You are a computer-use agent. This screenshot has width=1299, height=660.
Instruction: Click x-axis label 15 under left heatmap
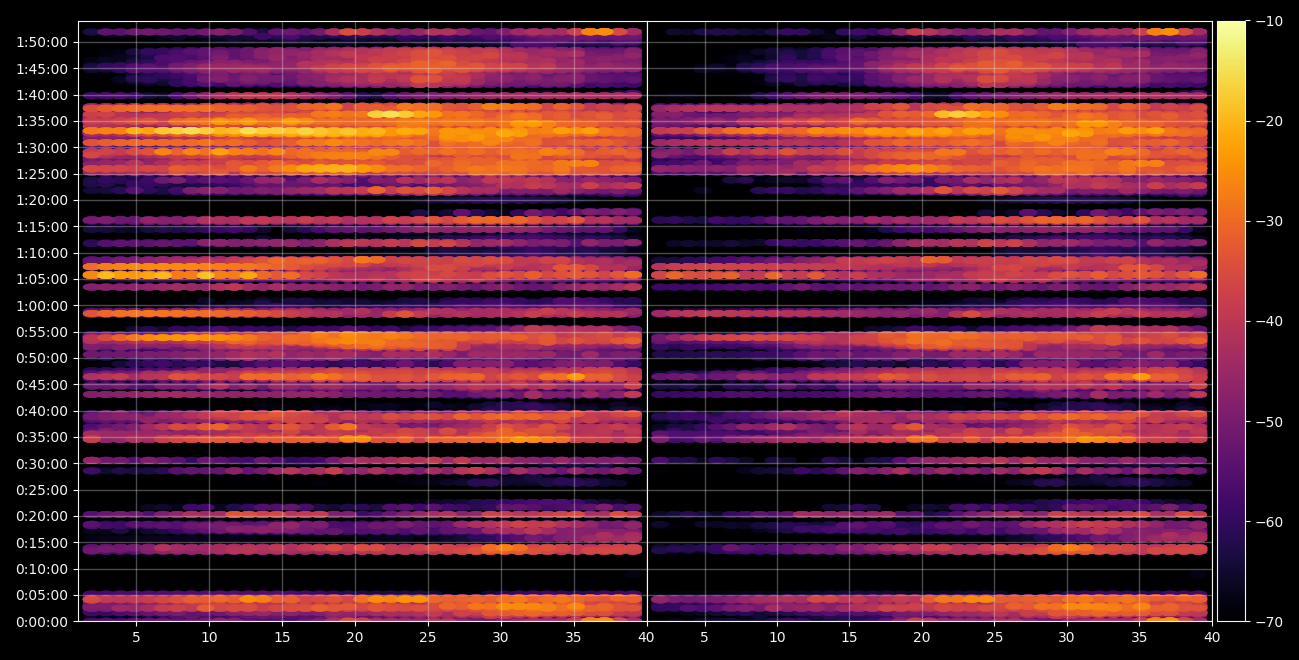coord(282,637)
